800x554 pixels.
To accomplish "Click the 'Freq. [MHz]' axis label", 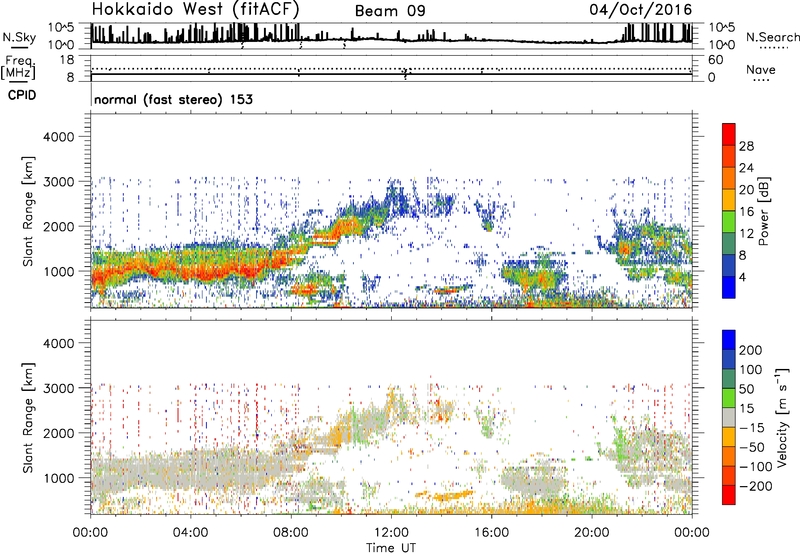I will click(18, 68).
